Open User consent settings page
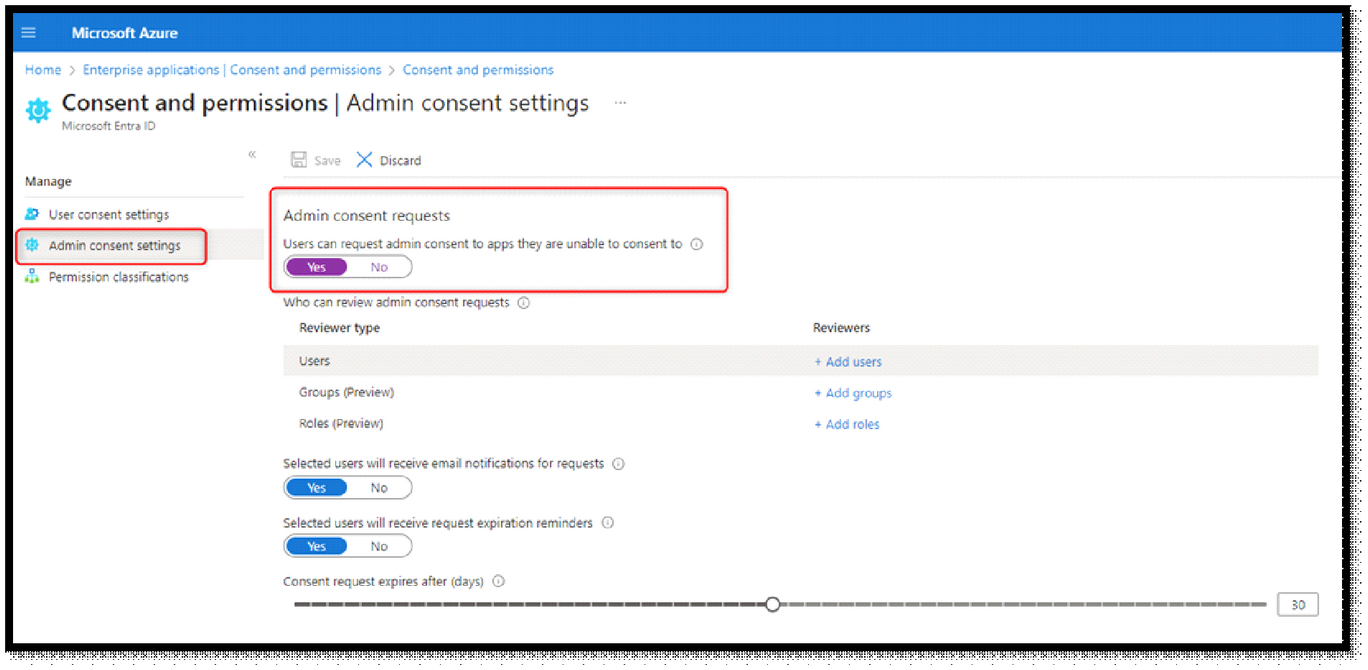 [x=108, y=214]
